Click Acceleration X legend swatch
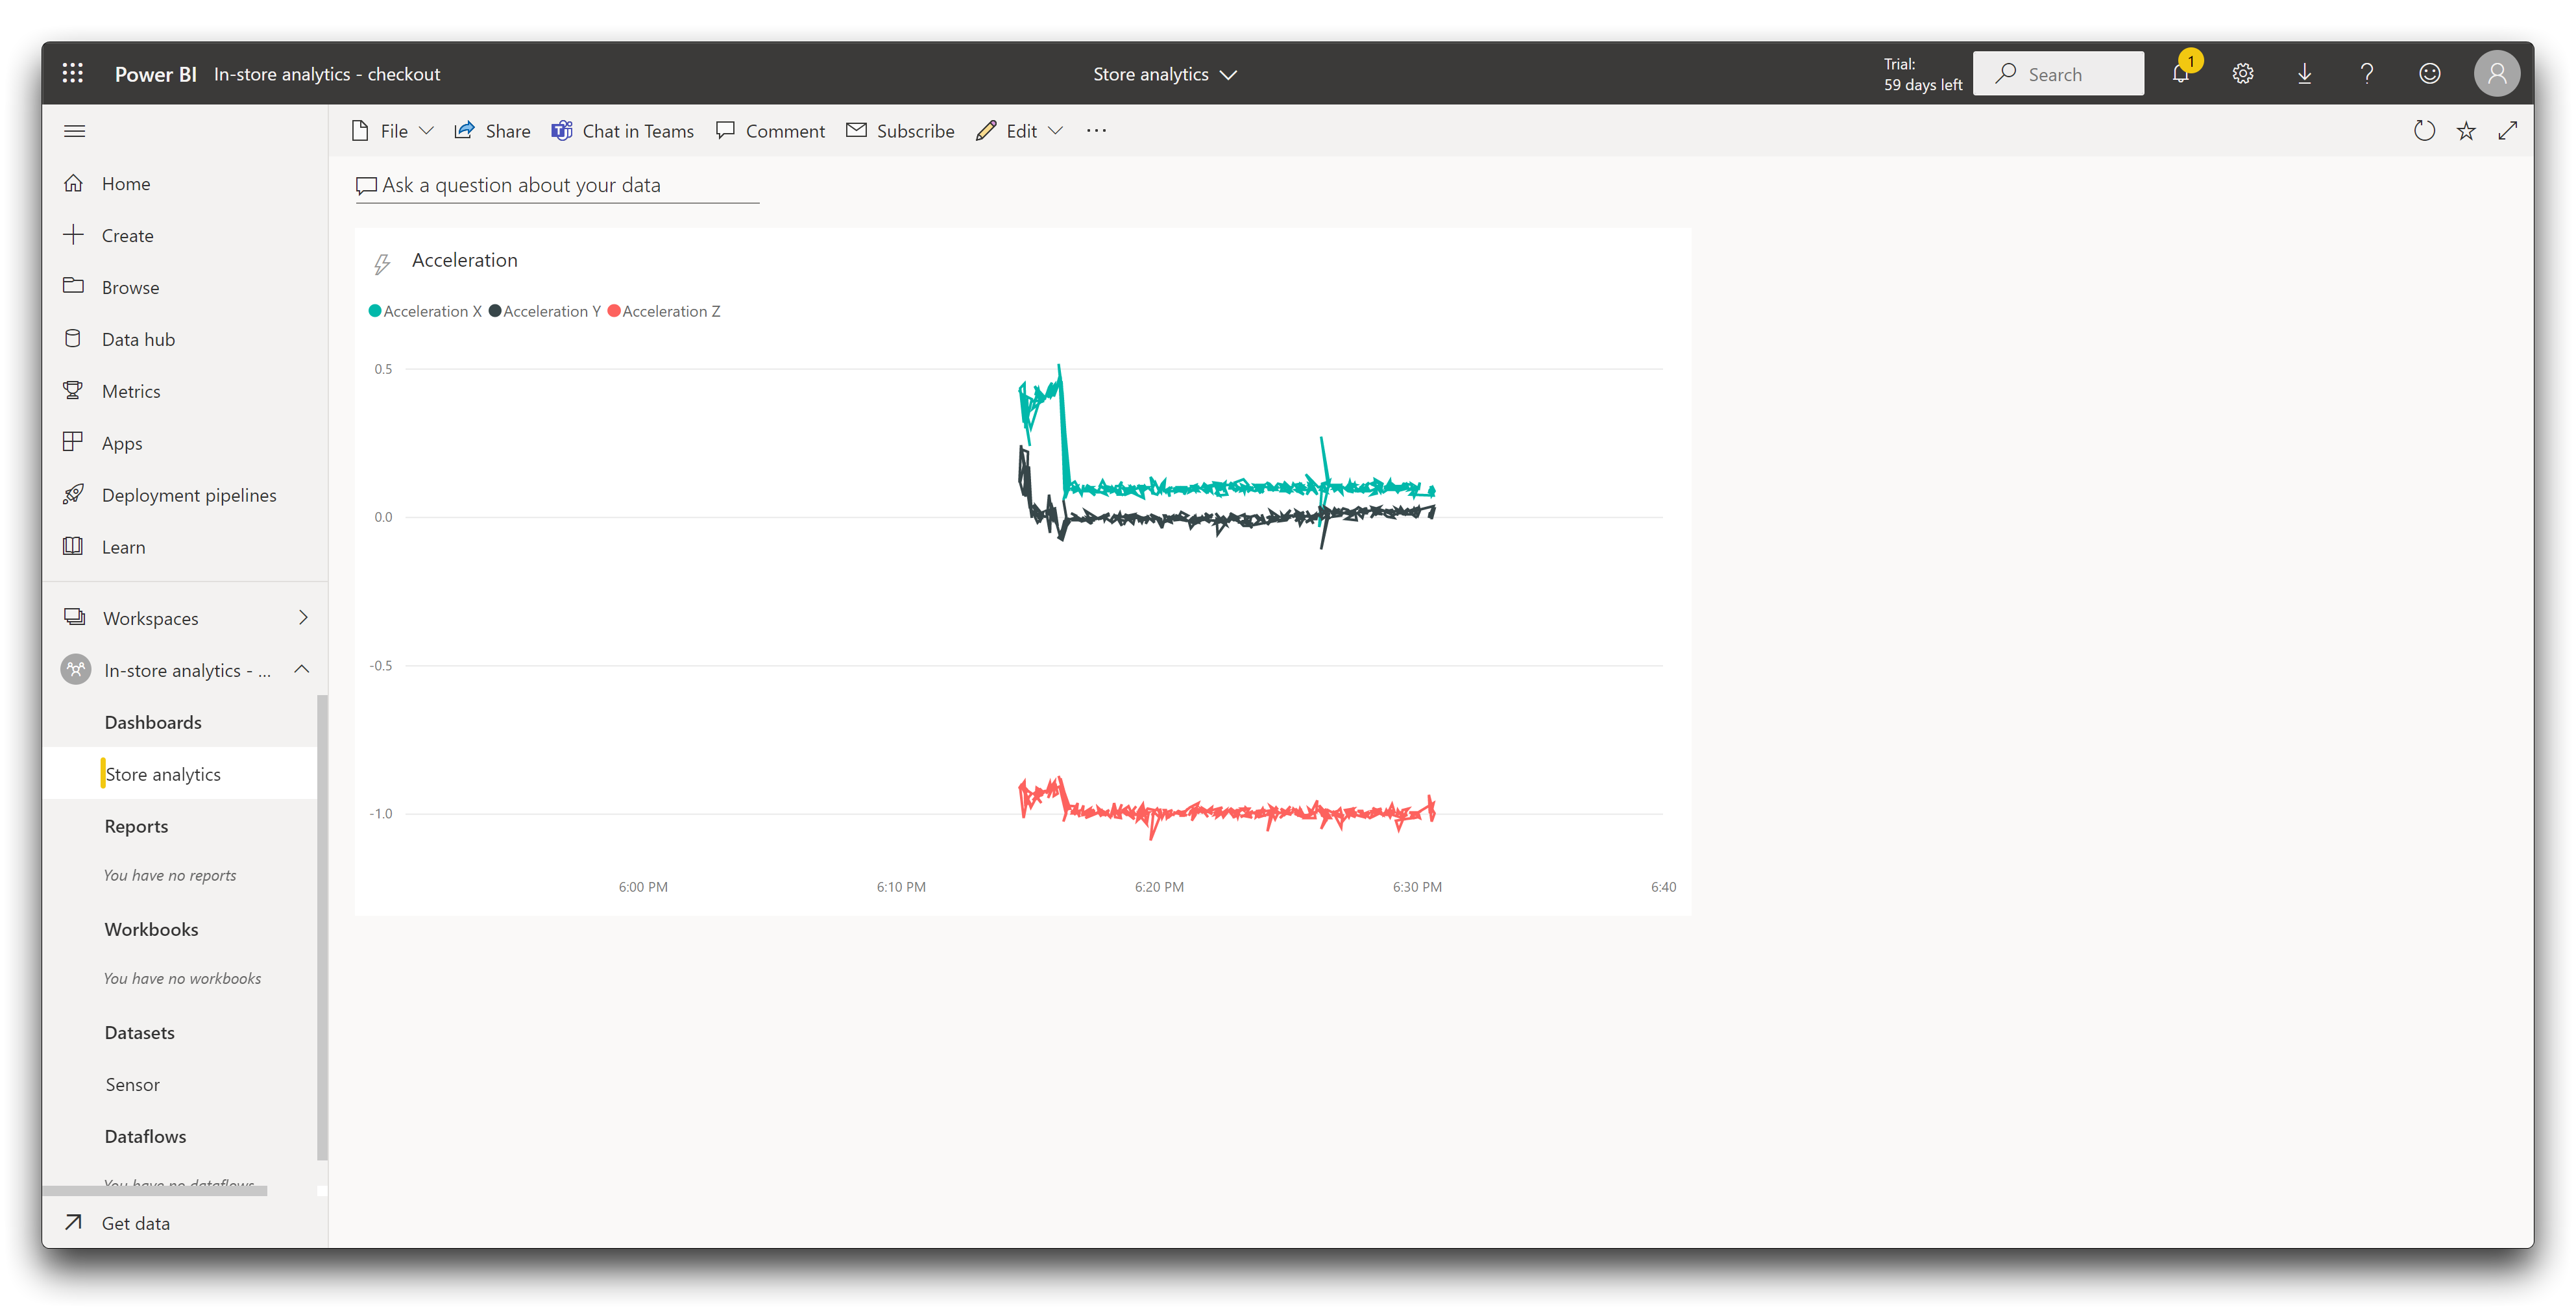 [x=375, y=311]
